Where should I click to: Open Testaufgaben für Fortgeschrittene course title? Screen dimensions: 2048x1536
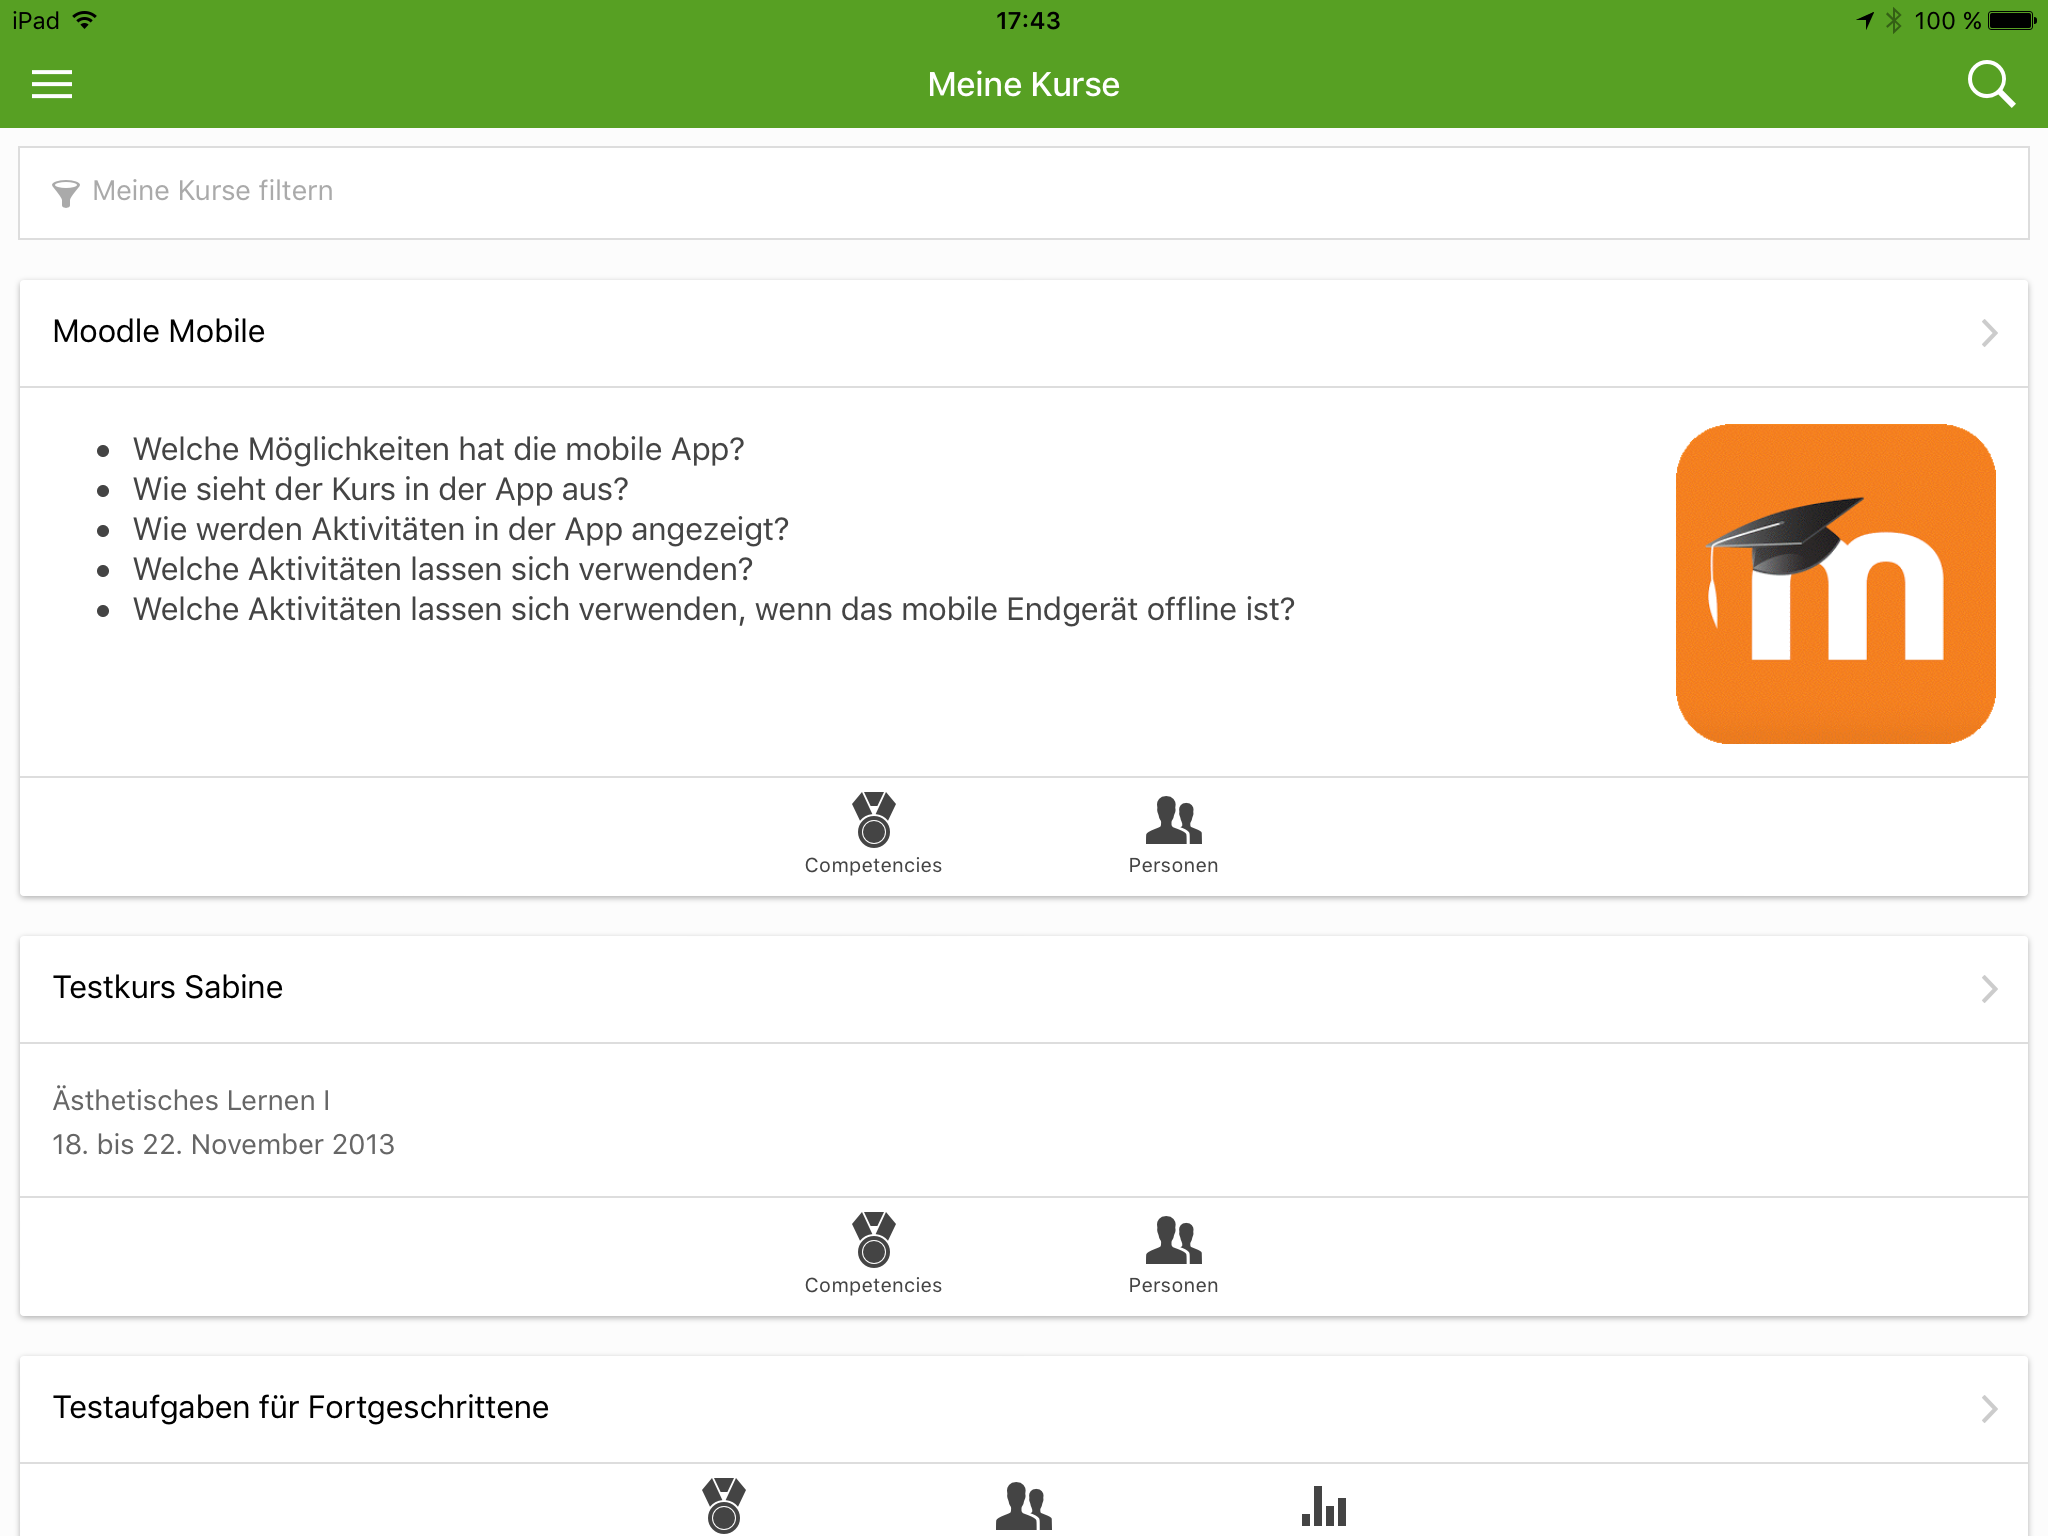coord(301,1408)
